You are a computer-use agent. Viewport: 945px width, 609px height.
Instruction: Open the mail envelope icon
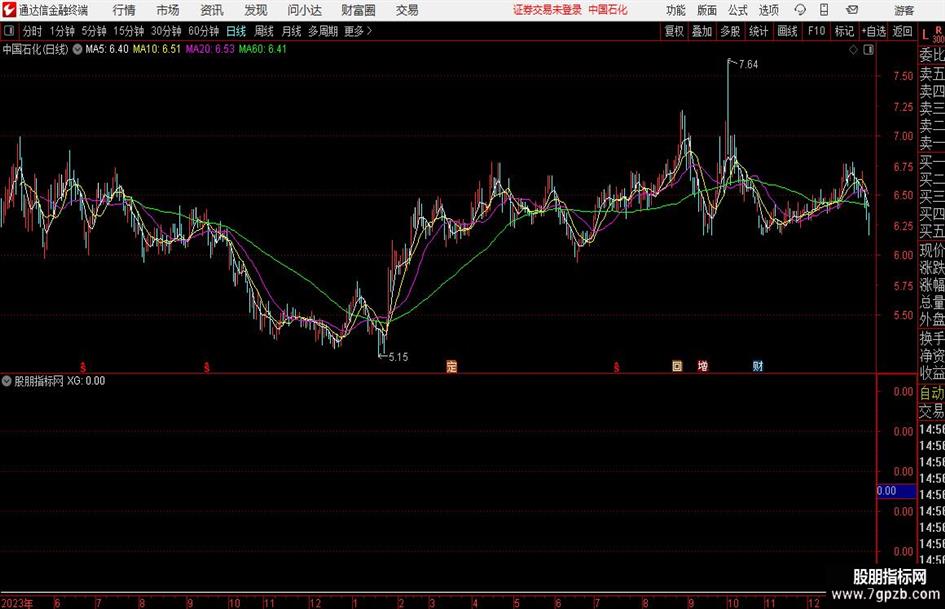(x=852, y=10)
